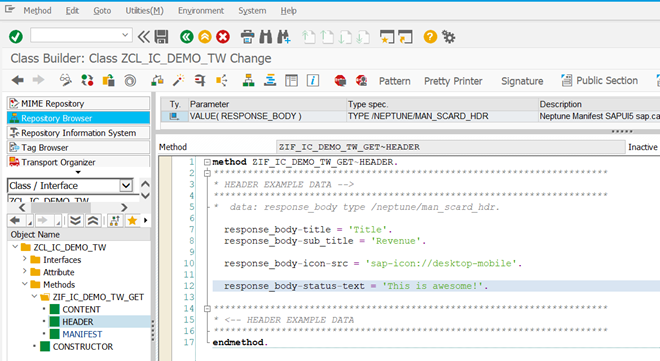Click the Signature button
The image size is (660, 361).
522,81
